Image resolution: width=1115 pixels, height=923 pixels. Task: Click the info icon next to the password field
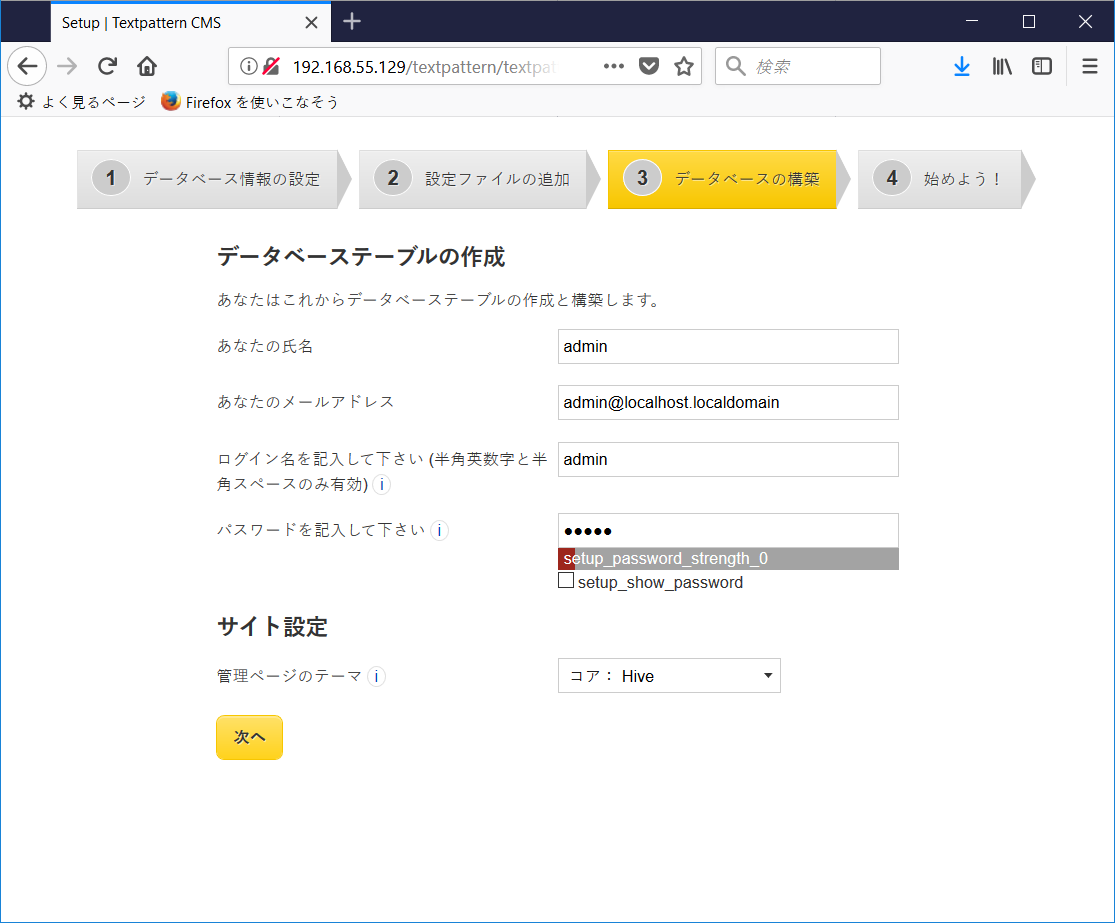[439, 531]
